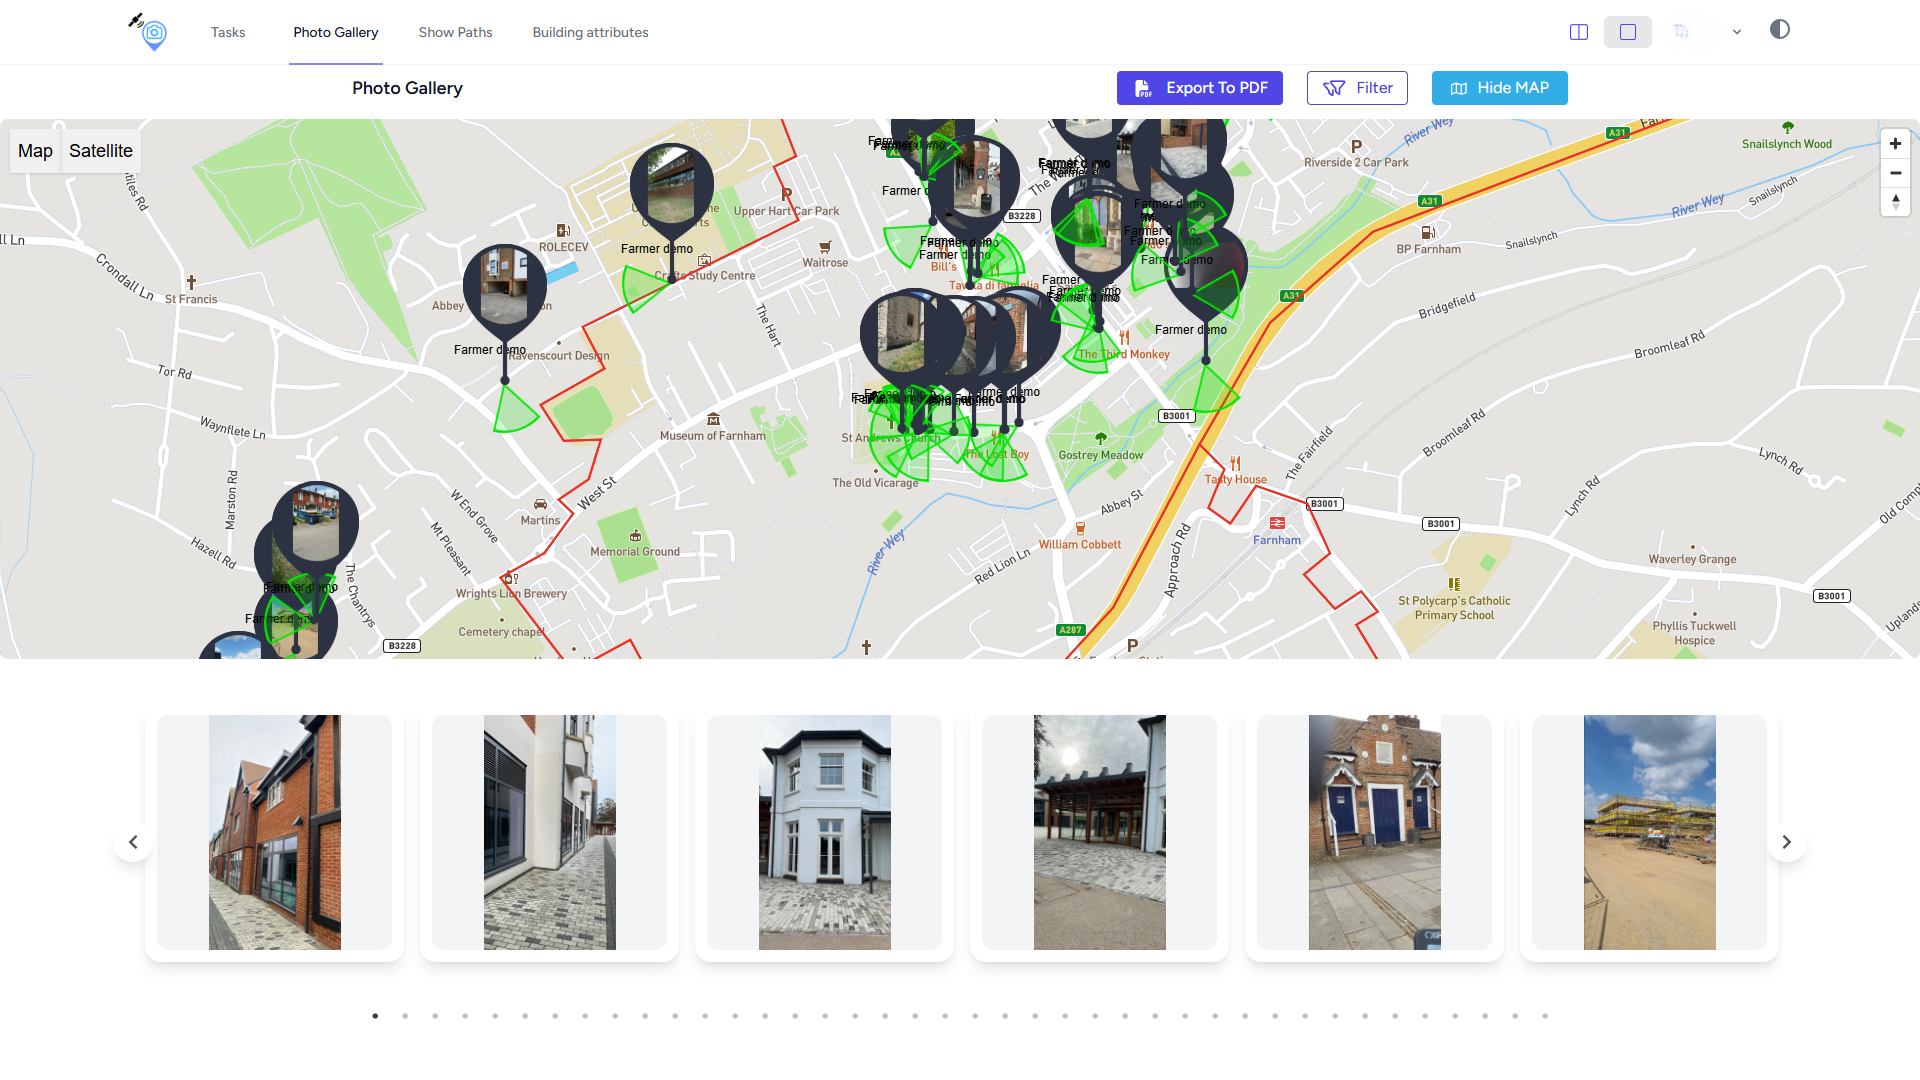Select the single-pane layout view
This screenshot has height=1080, width=1920.
(1628, 32)
